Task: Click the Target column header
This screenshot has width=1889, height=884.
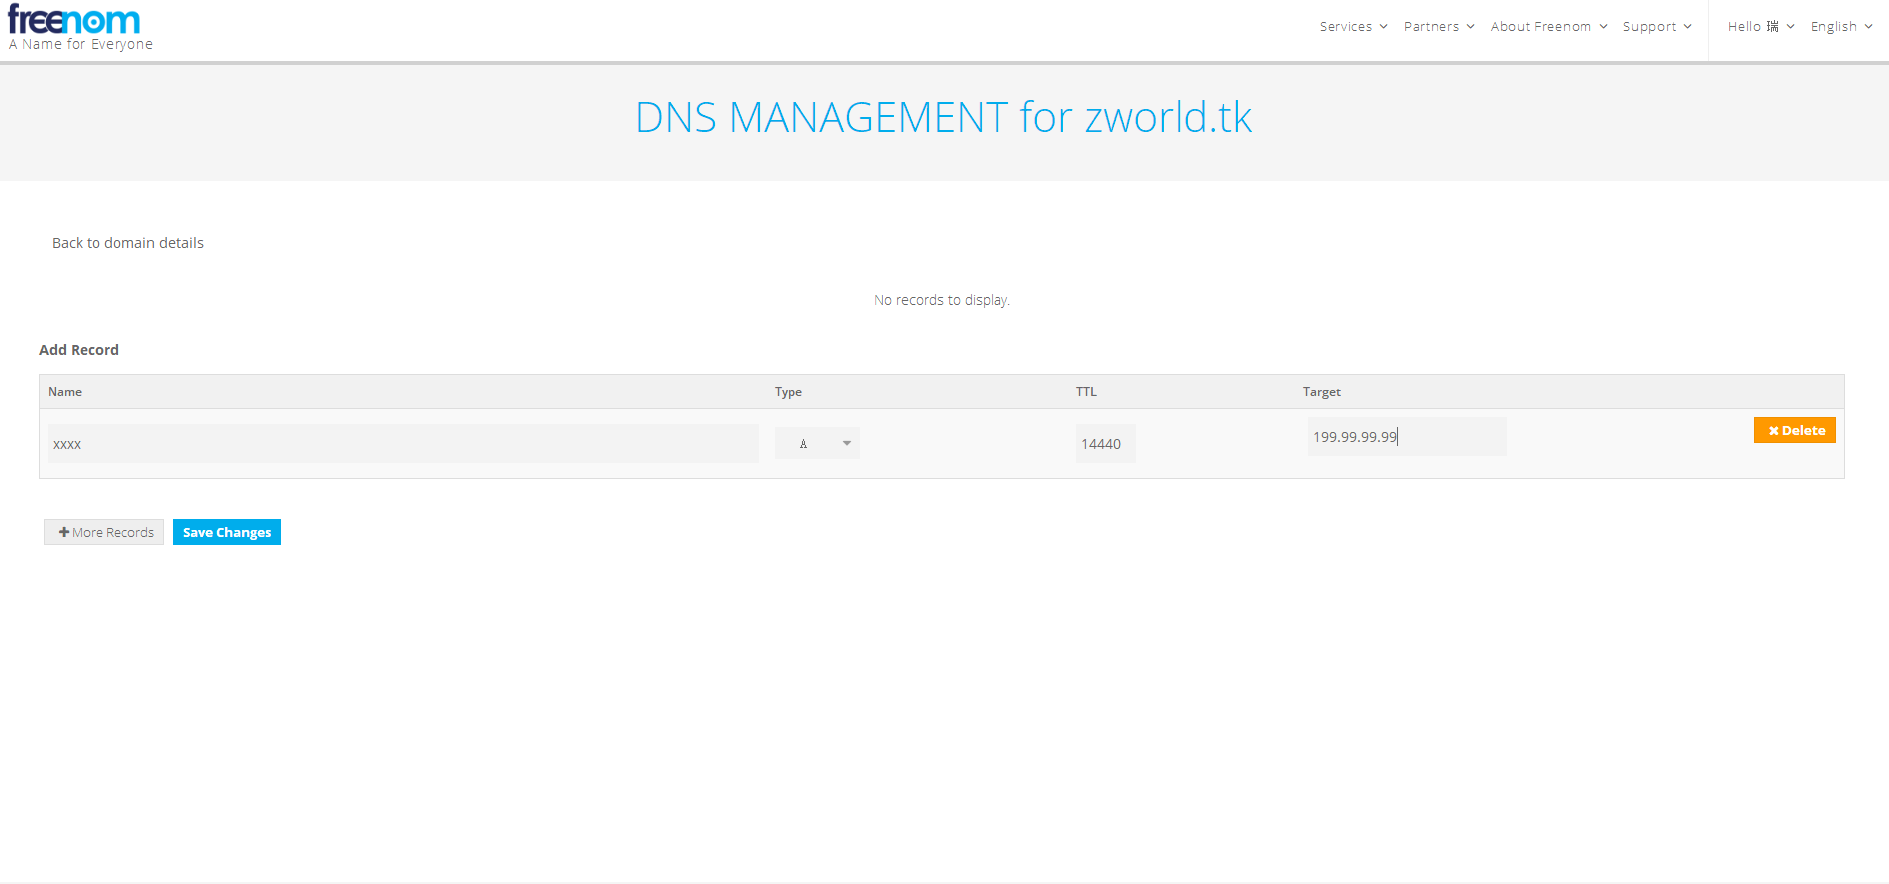Action: click(x=1321, y=392)
